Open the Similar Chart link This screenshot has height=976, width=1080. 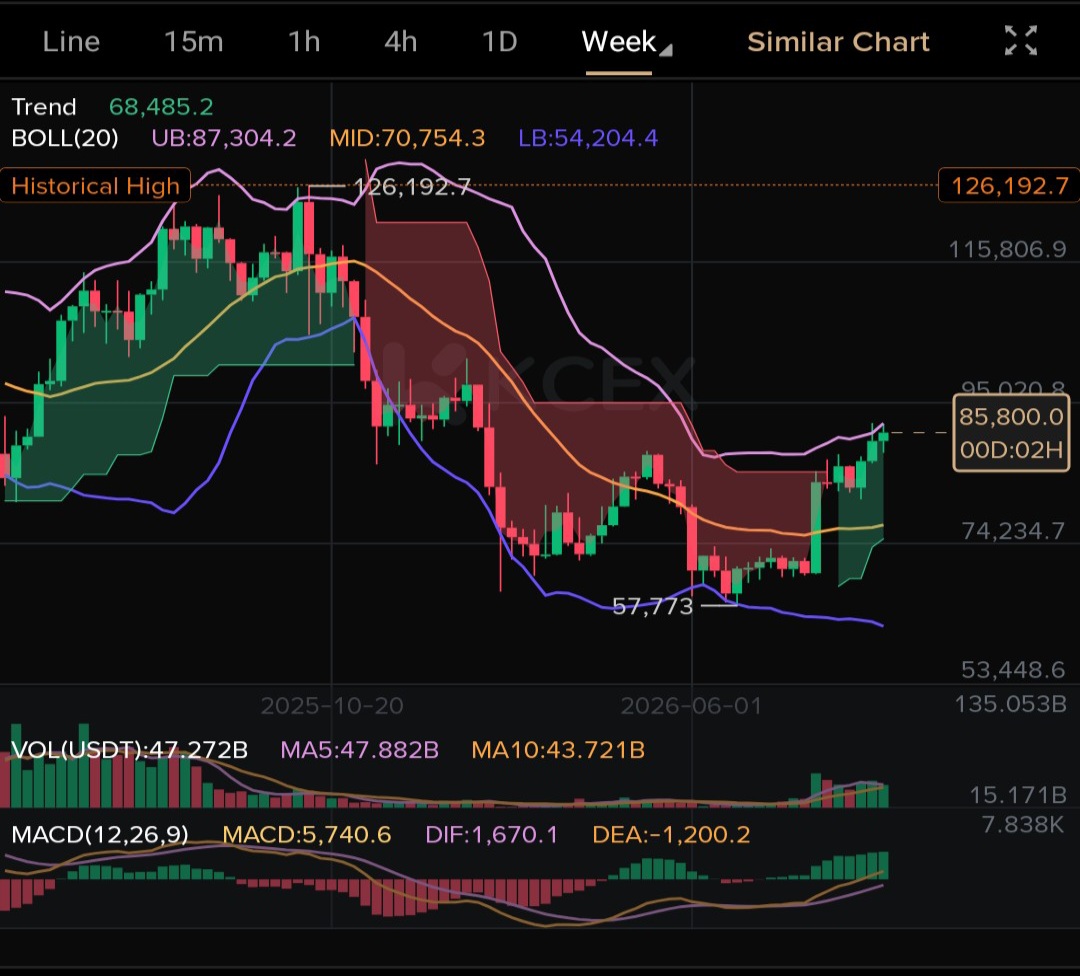click(x=838, y=42)
